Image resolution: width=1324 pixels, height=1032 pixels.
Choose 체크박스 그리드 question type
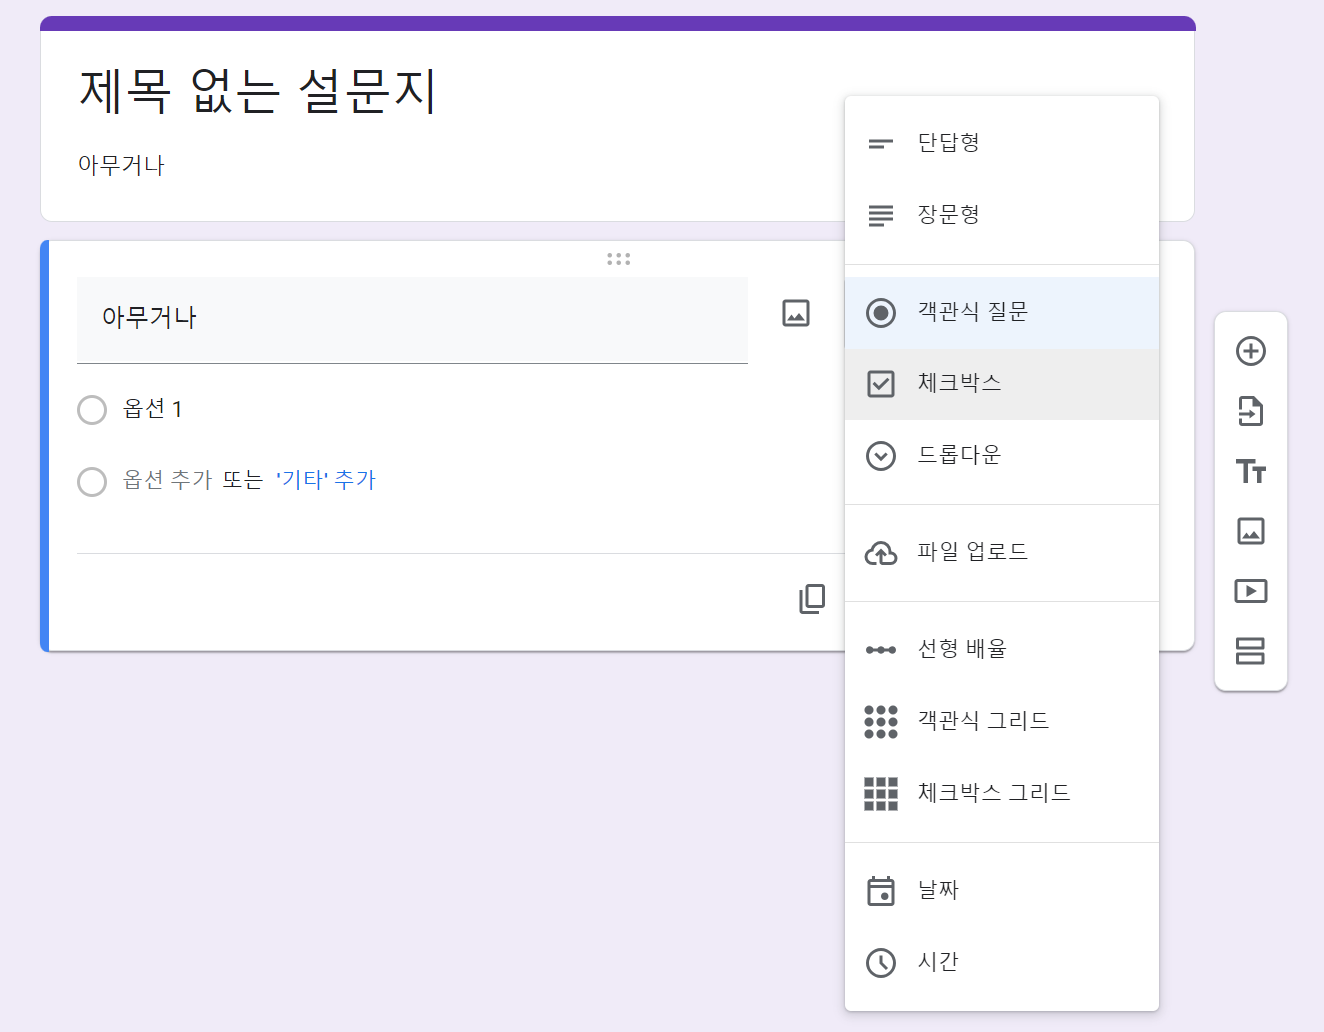[x=1002, y=793]
